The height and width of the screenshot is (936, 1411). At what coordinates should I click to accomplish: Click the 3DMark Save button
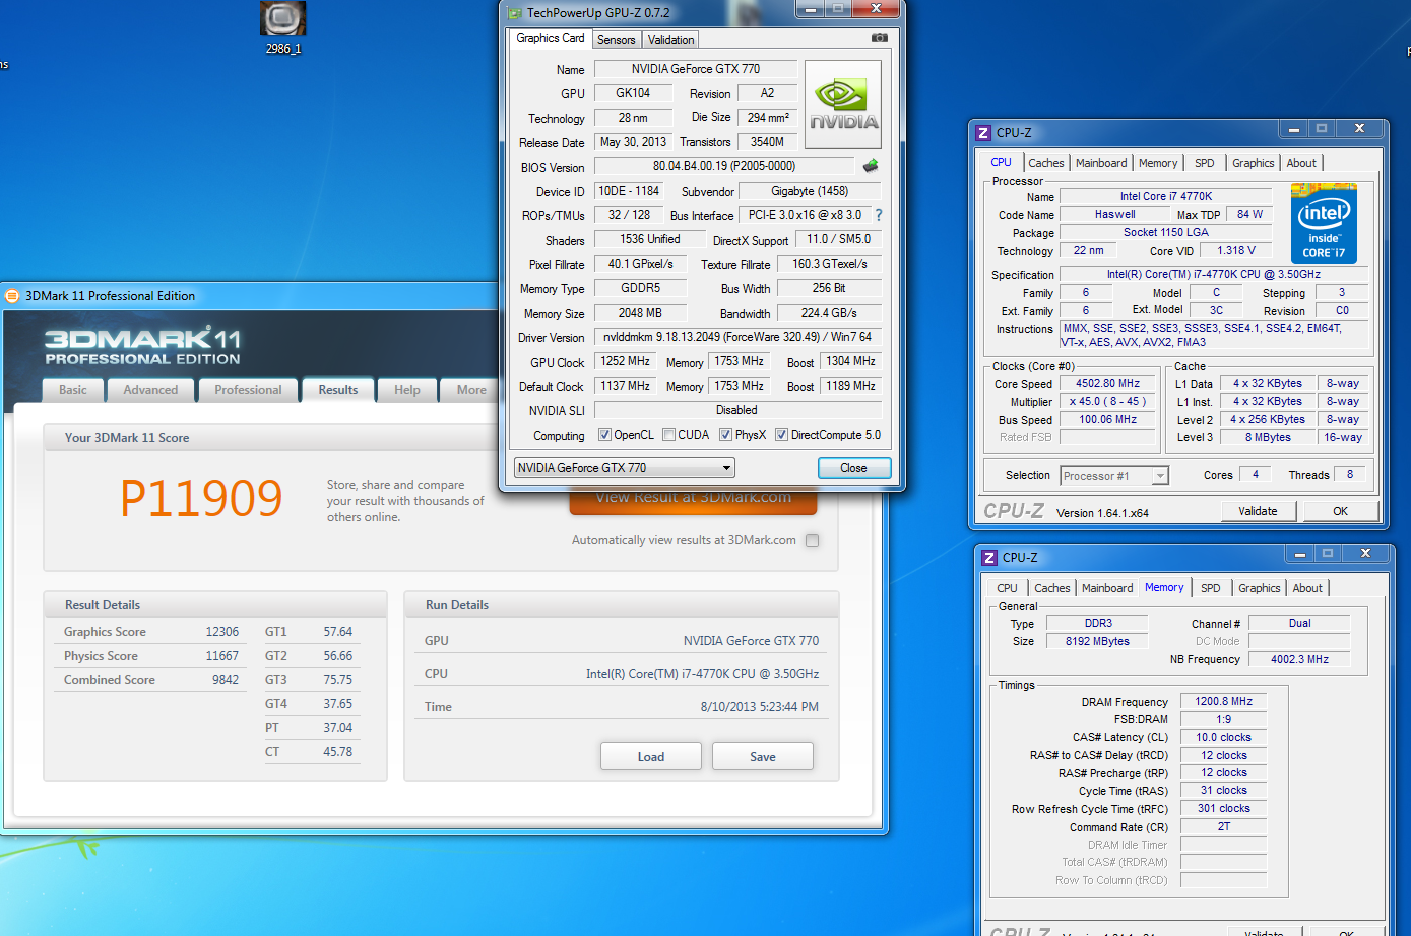[763, 757]
